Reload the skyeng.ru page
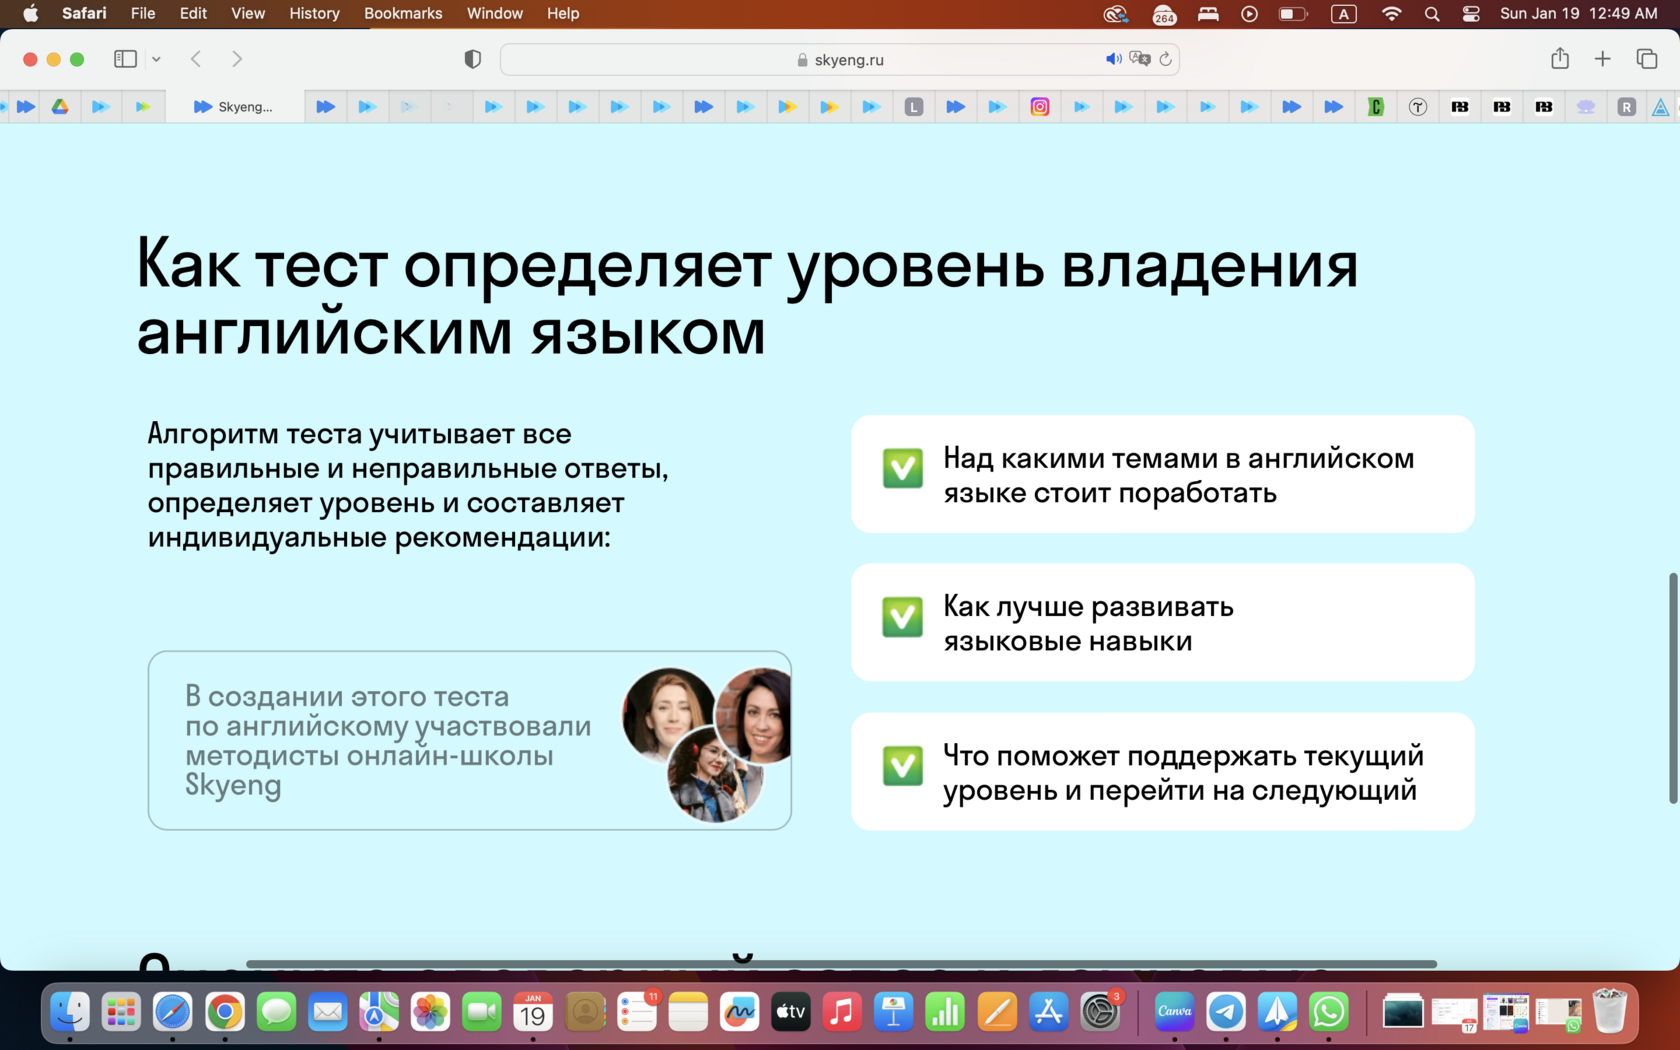 (1165, 59)
